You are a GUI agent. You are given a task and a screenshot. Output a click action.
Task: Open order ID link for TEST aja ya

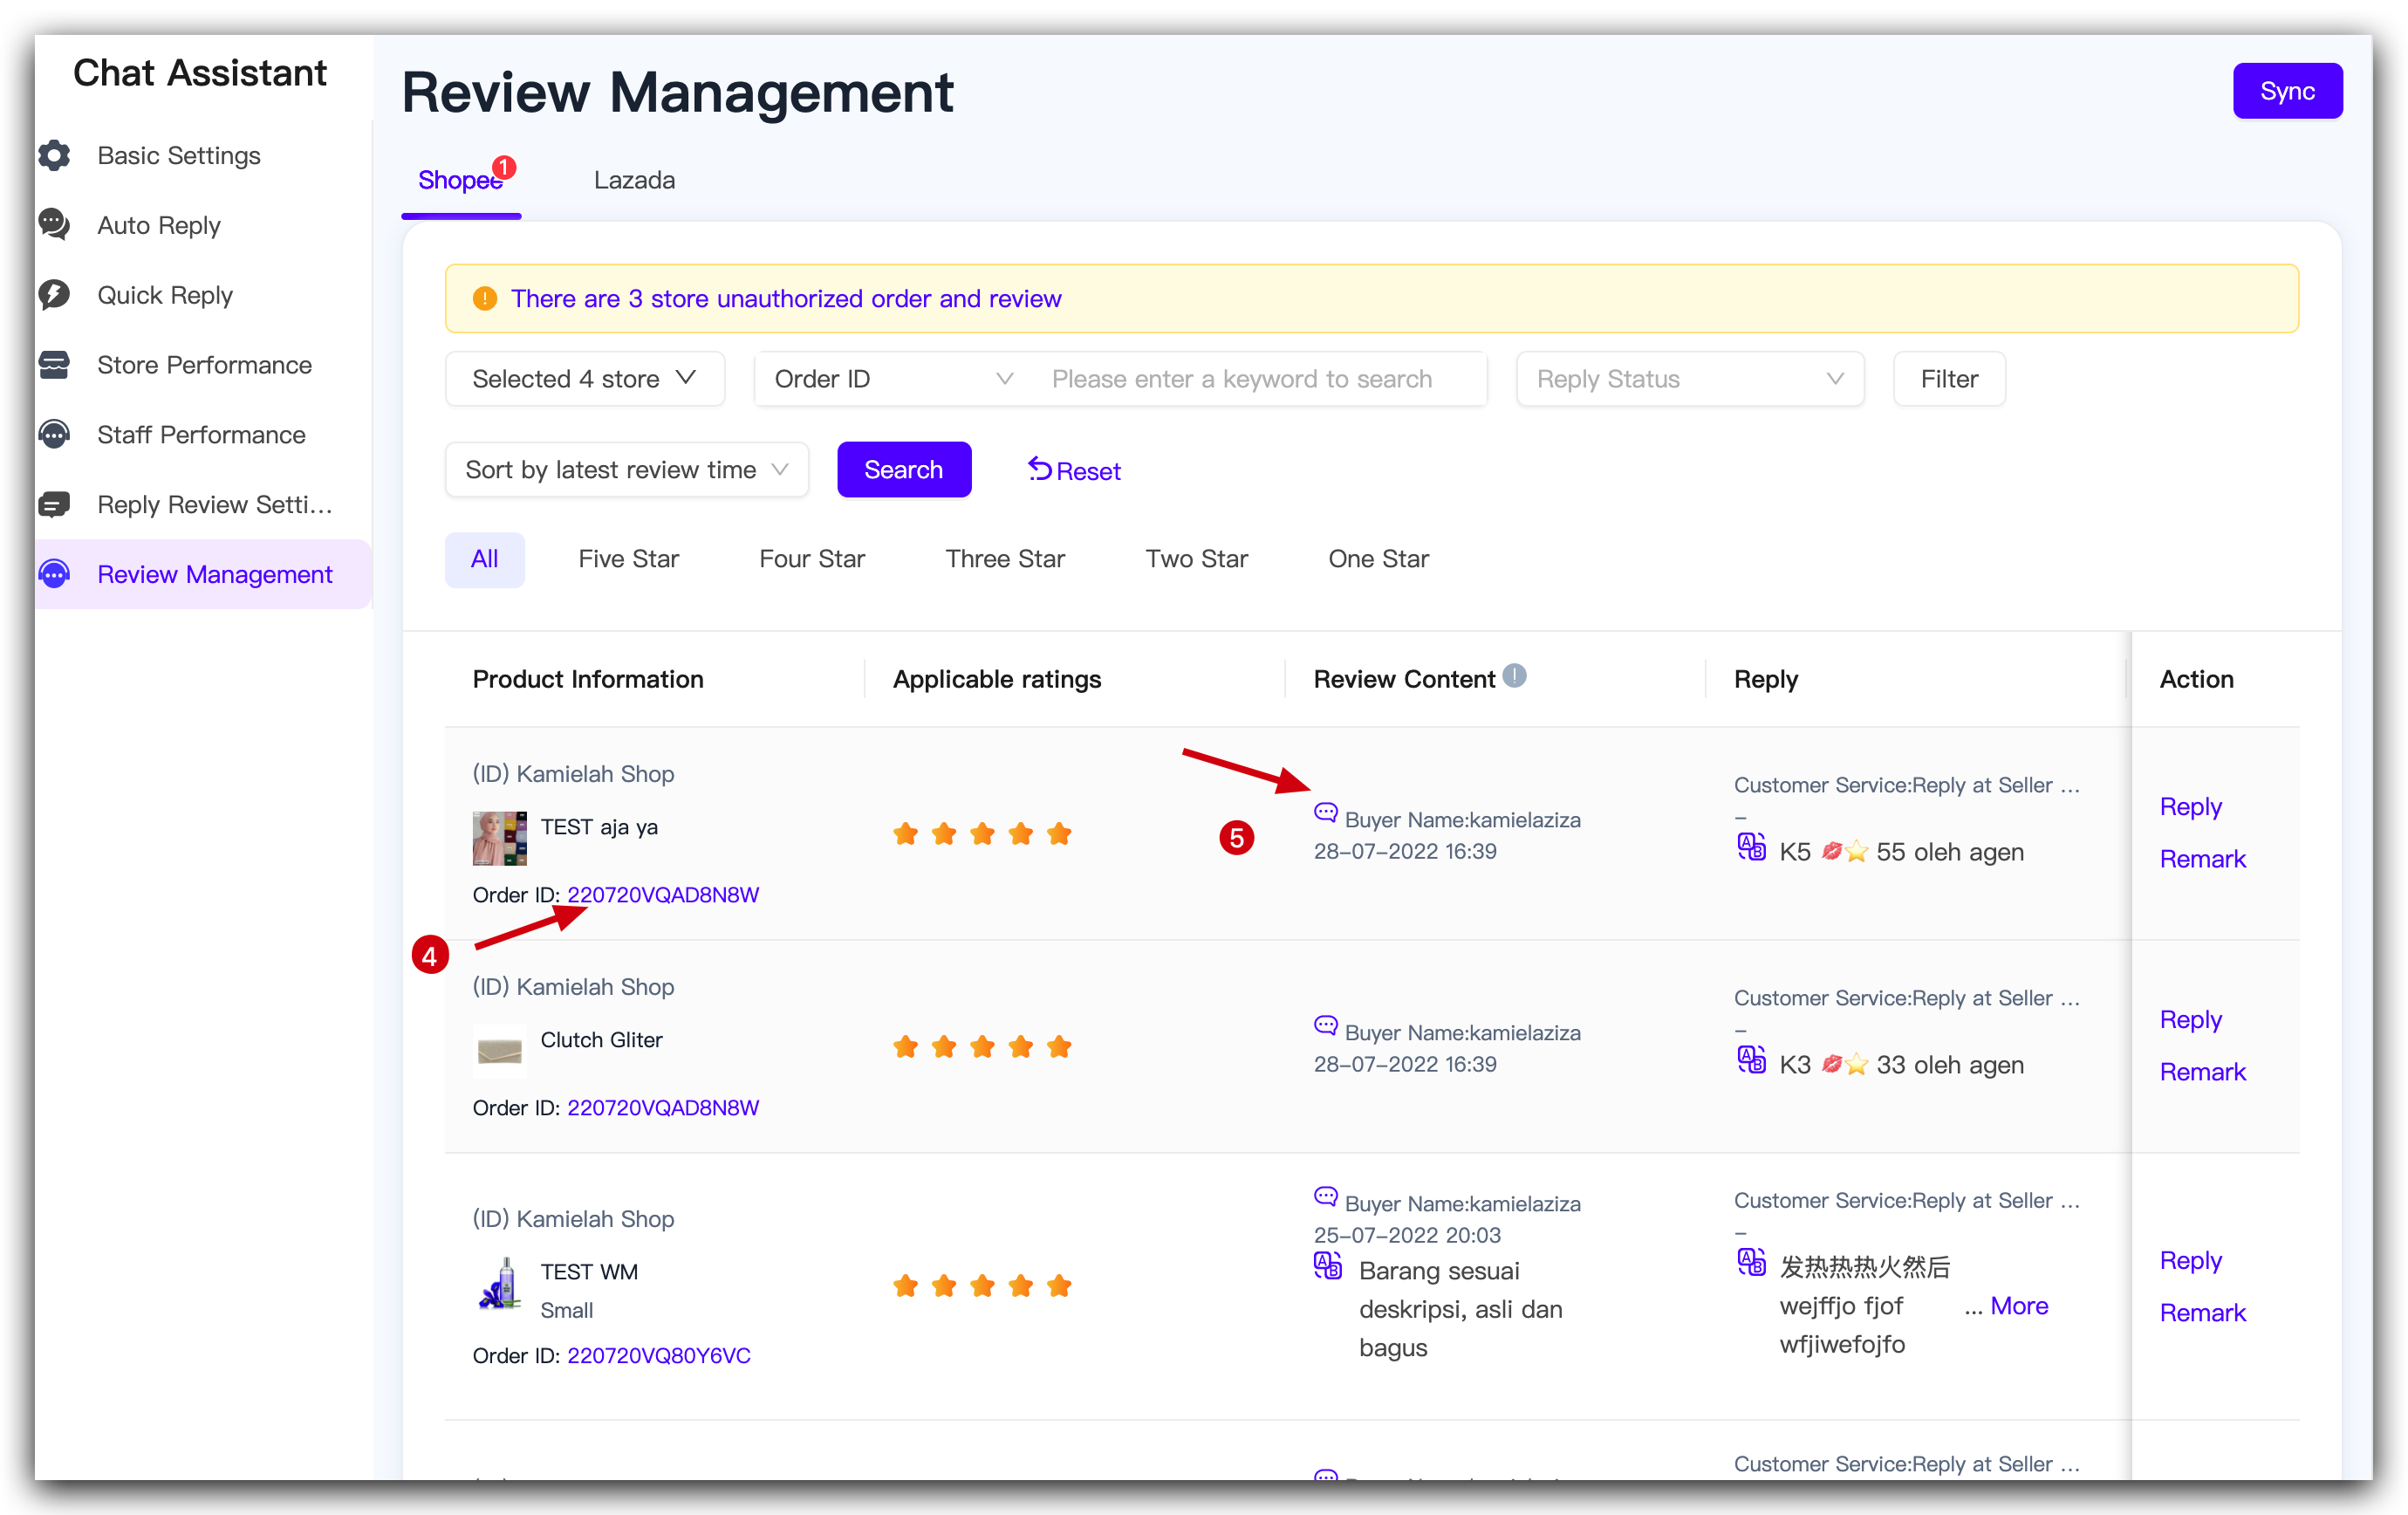[663, 895]
